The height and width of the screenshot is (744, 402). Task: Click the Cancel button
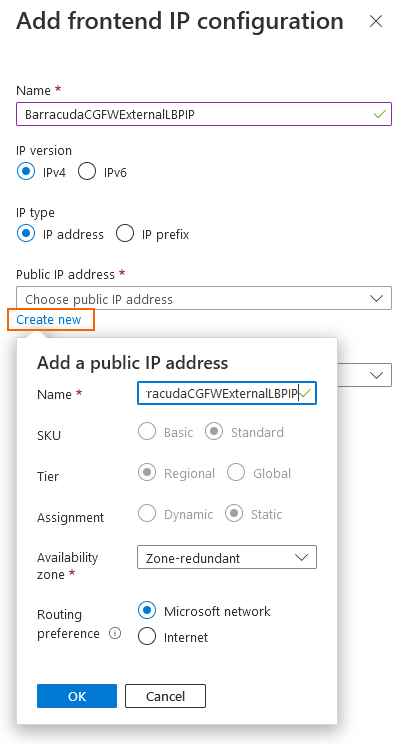click(x=165, y=696)
